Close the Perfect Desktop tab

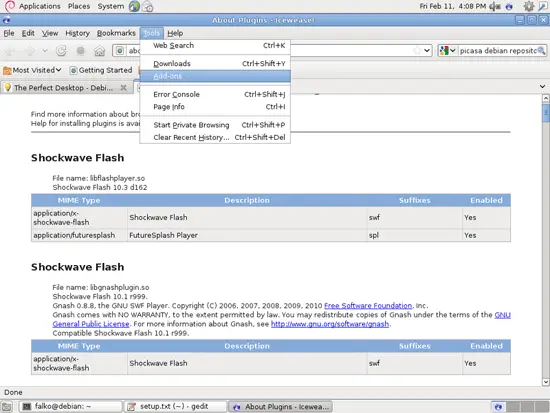(123, 88)
